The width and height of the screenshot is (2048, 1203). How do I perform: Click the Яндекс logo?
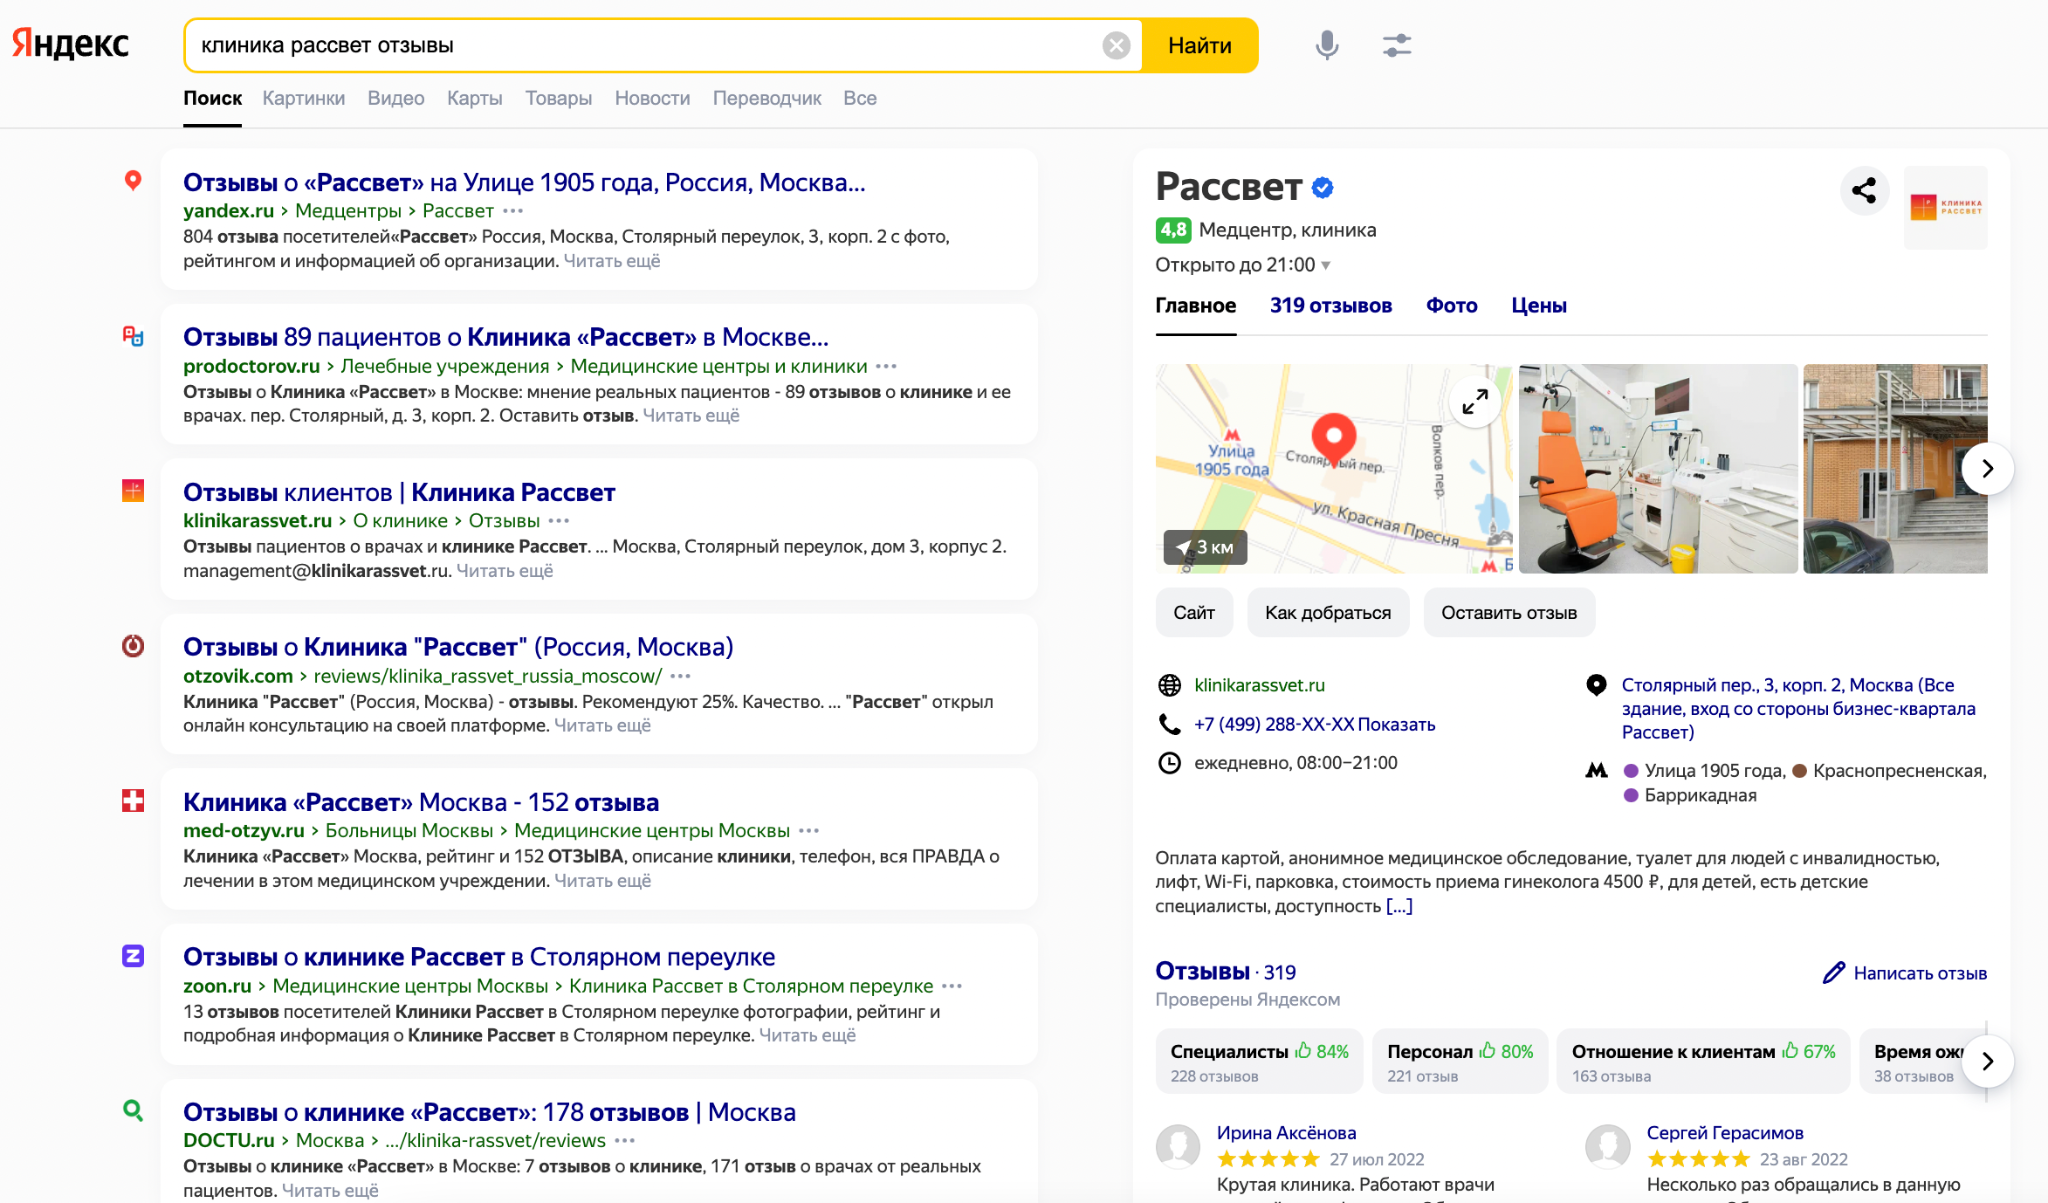point(70,44)
